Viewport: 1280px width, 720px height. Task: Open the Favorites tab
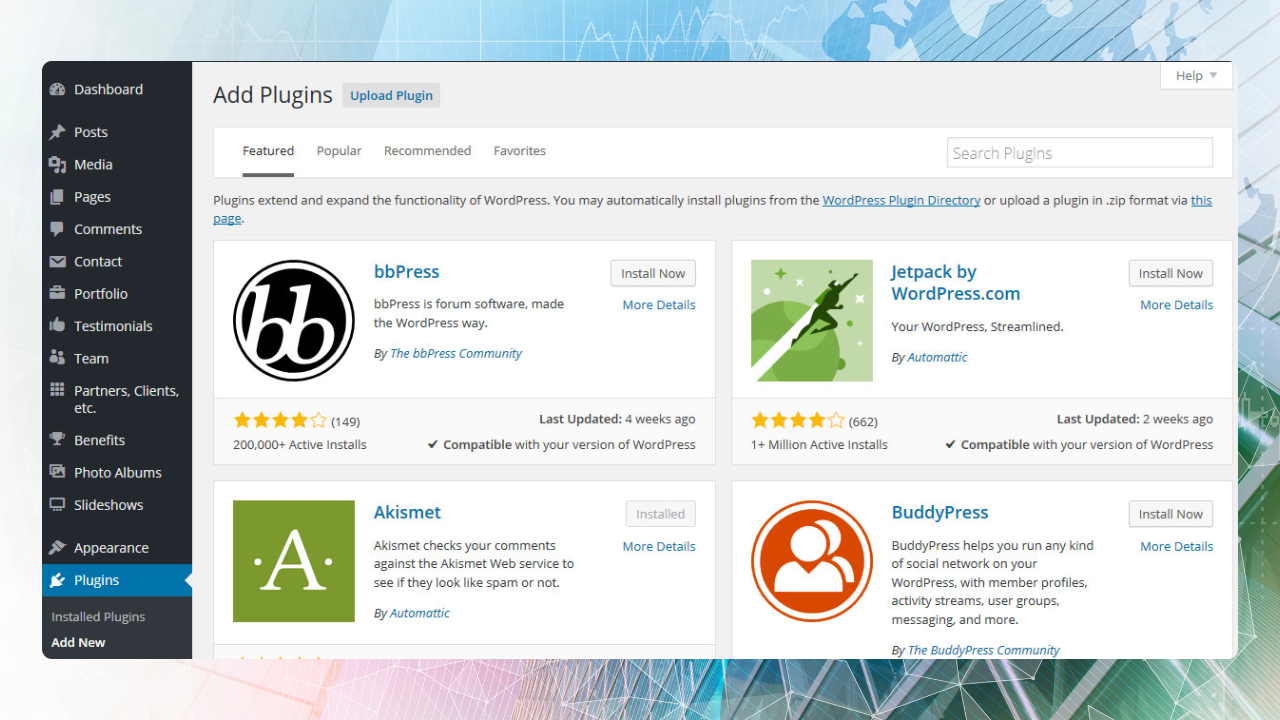pos(519,151)
